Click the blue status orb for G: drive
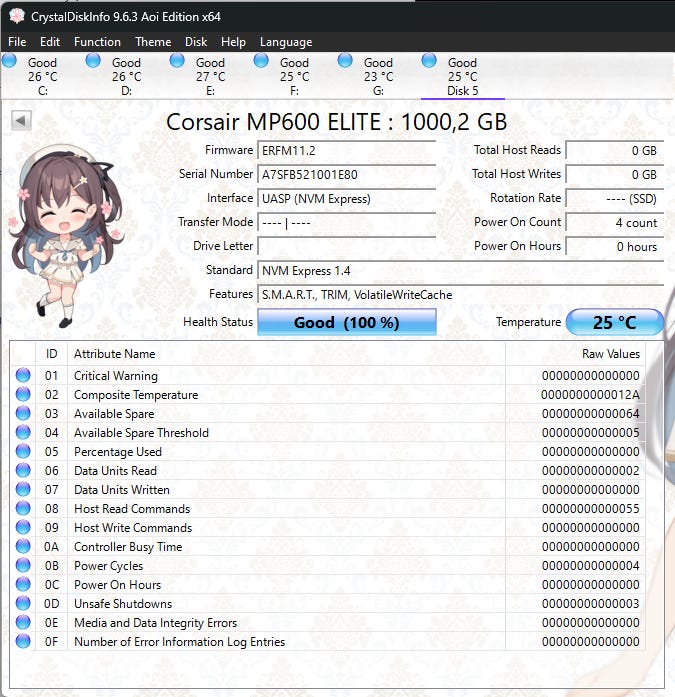 click(345, 60)
